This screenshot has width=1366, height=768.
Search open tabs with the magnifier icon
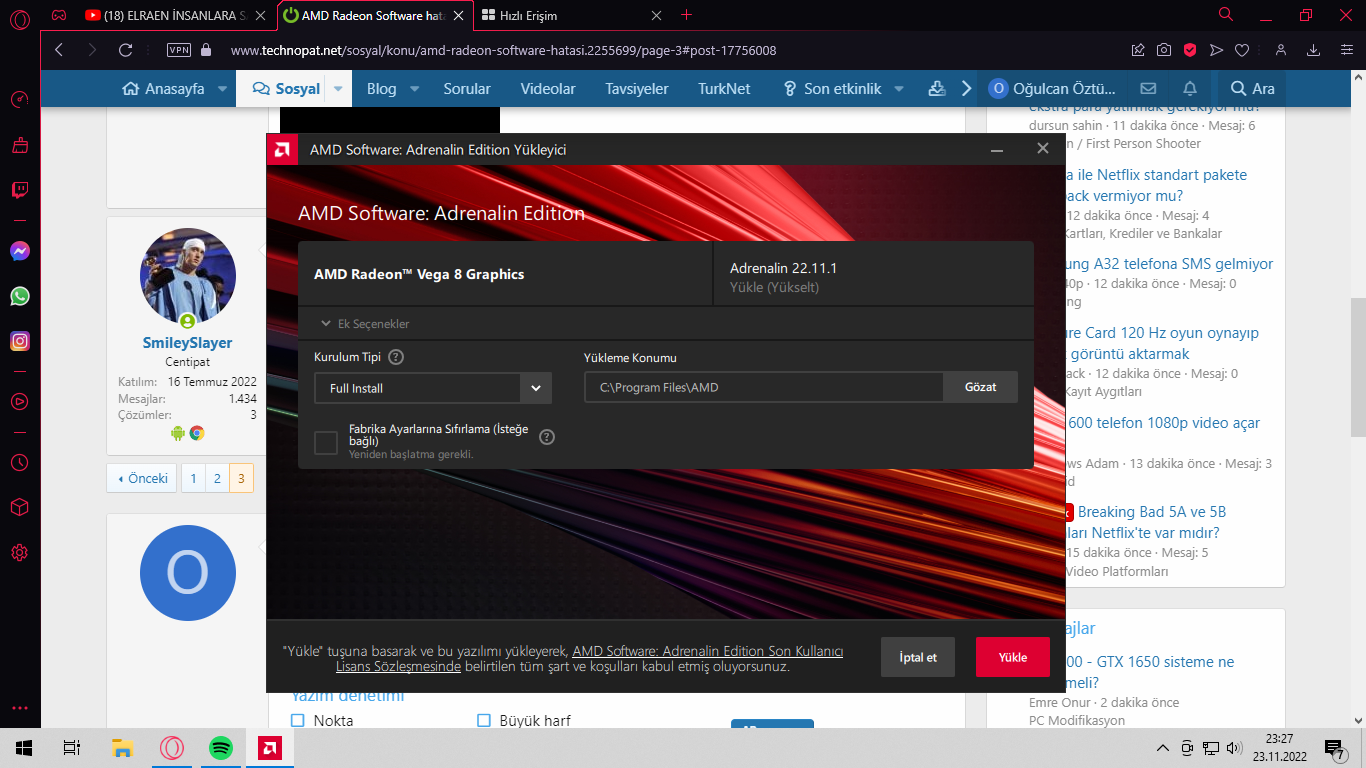1226,15
